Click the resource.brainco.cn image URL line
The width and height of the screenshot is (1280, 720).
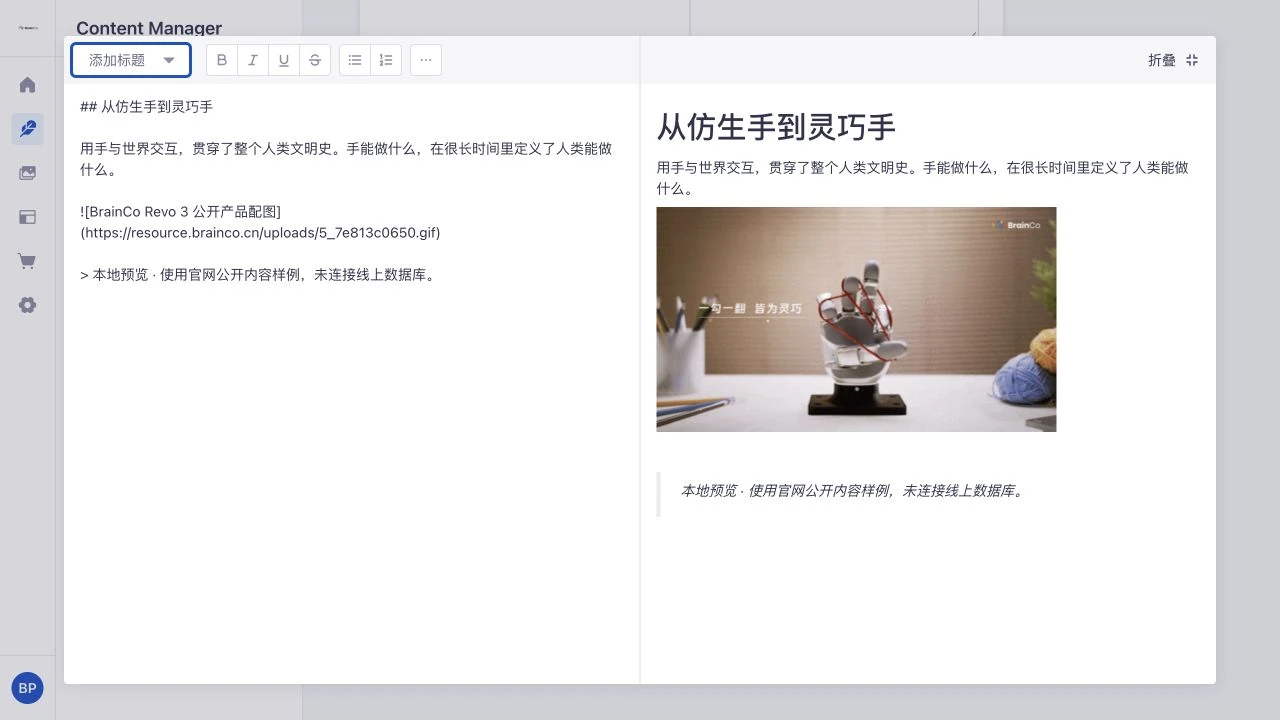click(260, 232)
